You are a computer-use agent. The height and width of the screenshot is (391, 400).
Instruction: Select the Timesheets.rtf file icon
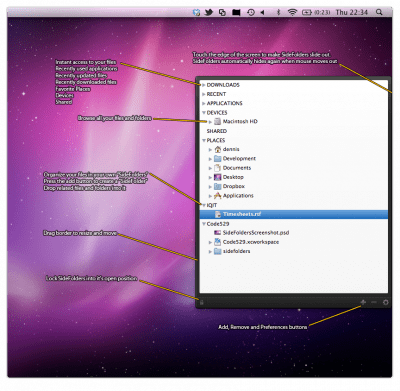217,214
